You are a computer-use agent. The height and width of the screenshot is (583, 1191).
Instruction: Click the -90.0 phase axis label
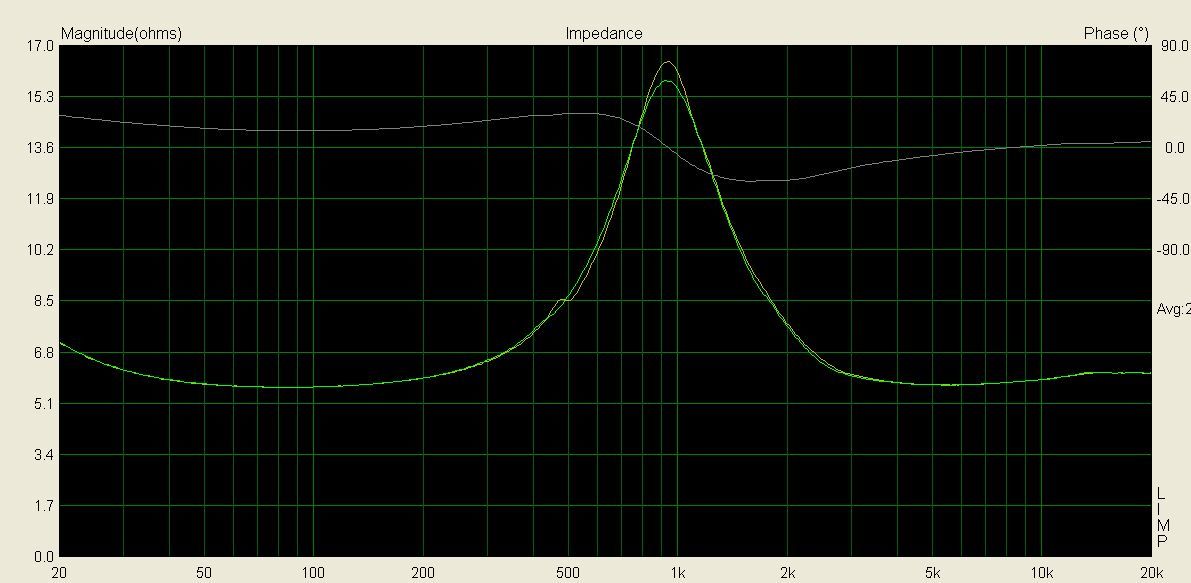1174,251
